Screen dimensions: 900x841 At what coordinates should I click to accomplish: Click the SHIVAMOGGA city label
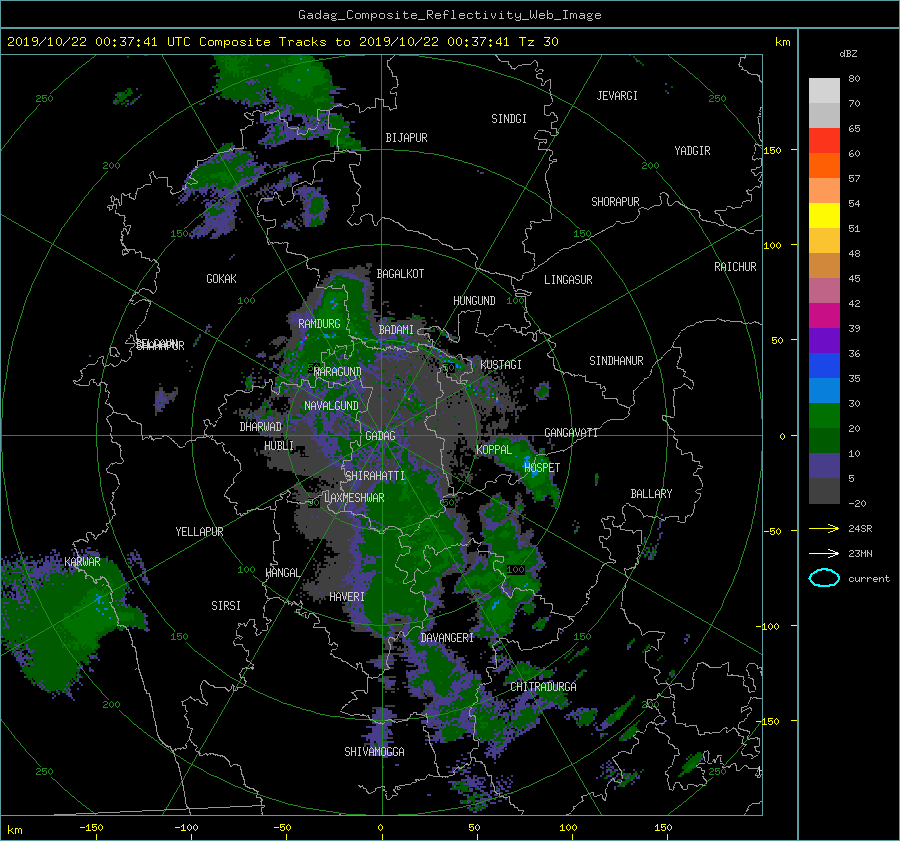374,751
